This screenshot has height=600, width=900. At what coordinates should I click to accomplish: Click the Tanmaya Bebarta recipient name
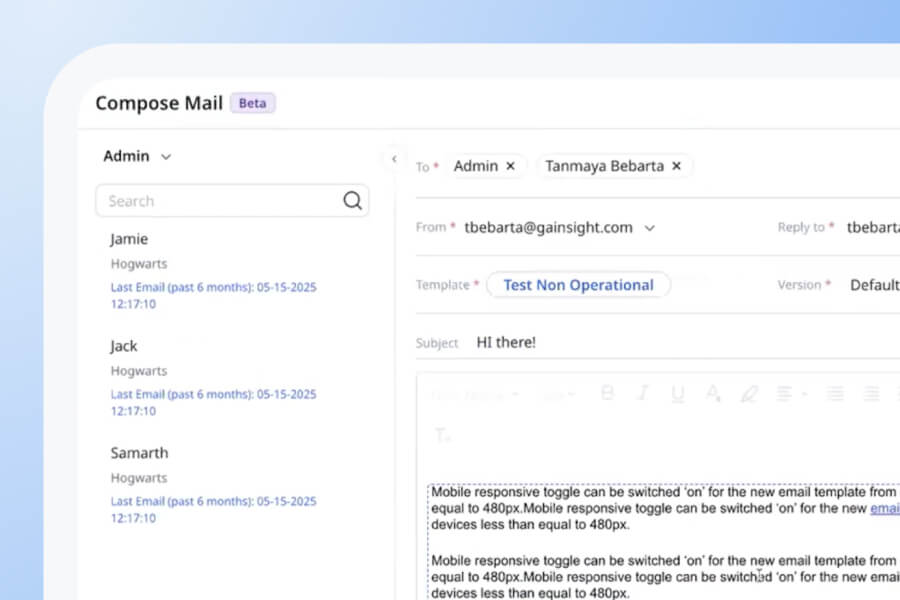click(604, 166)
